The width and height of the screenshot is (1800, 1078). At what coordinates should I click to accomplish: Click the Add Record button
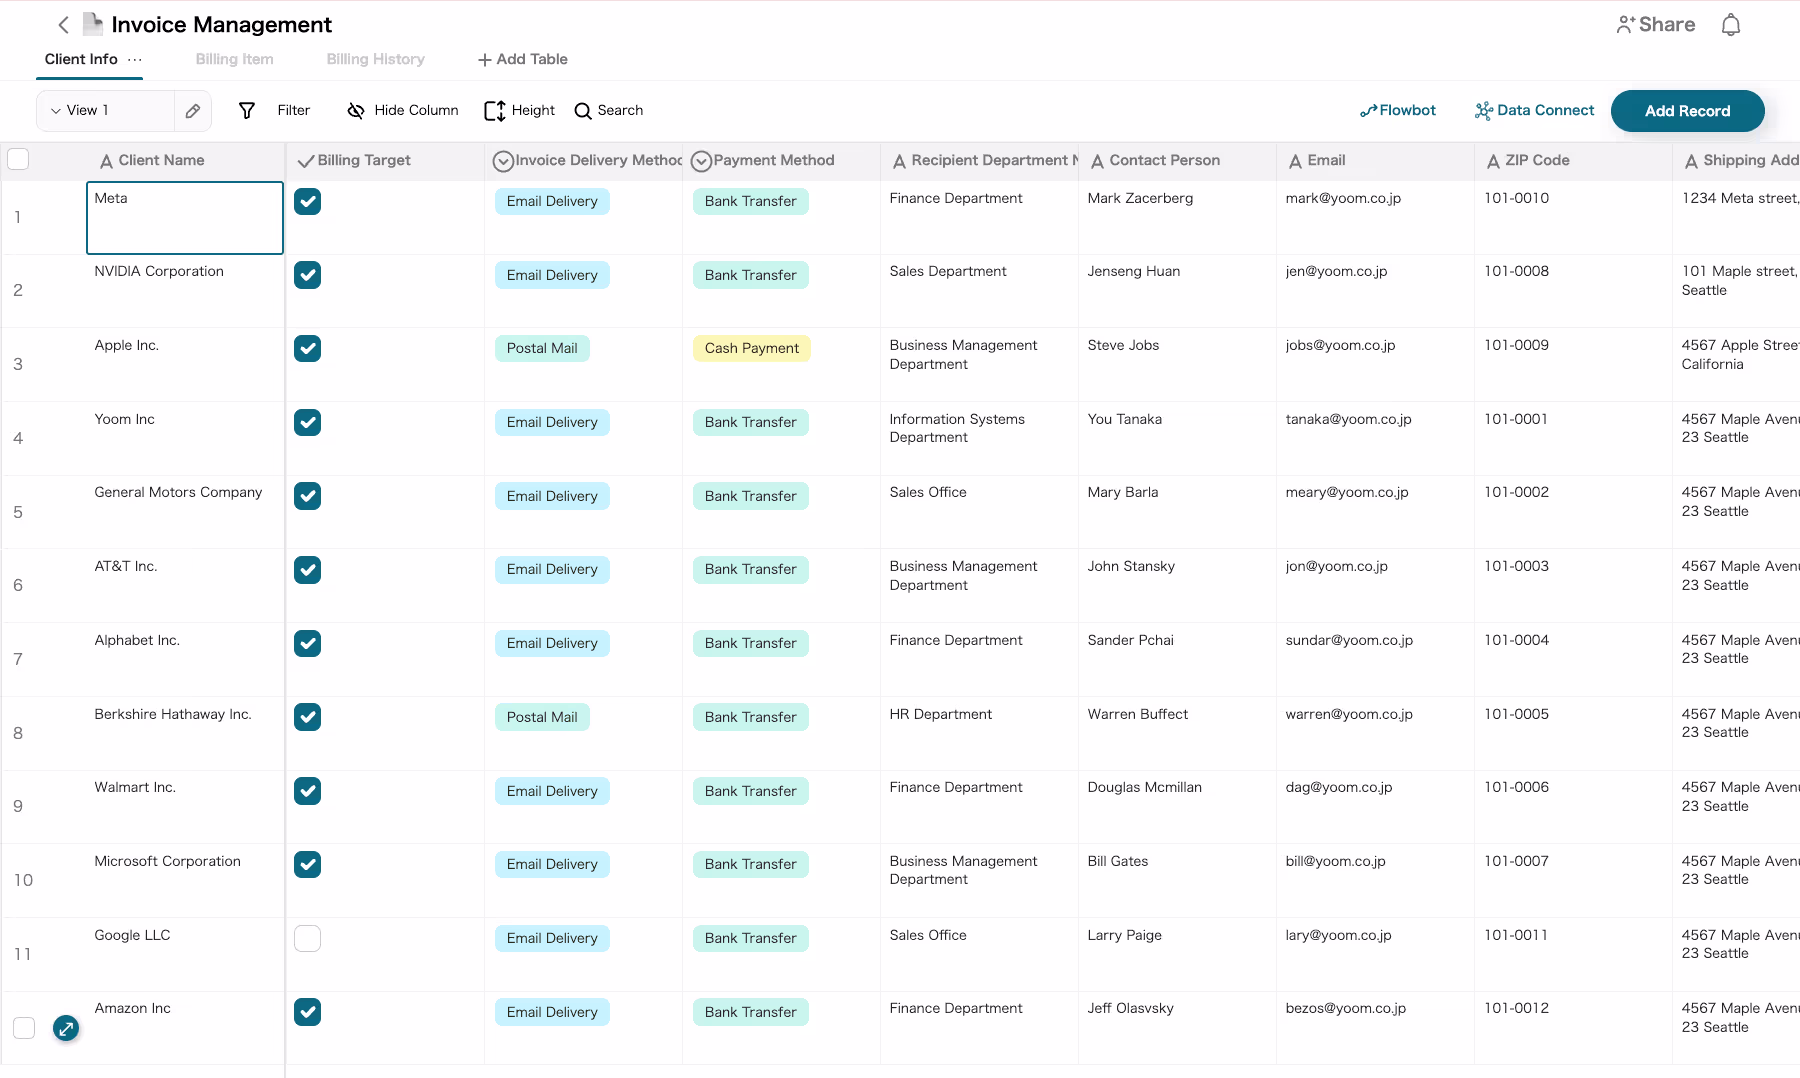pyautogui.click(x=1687, y=110)
